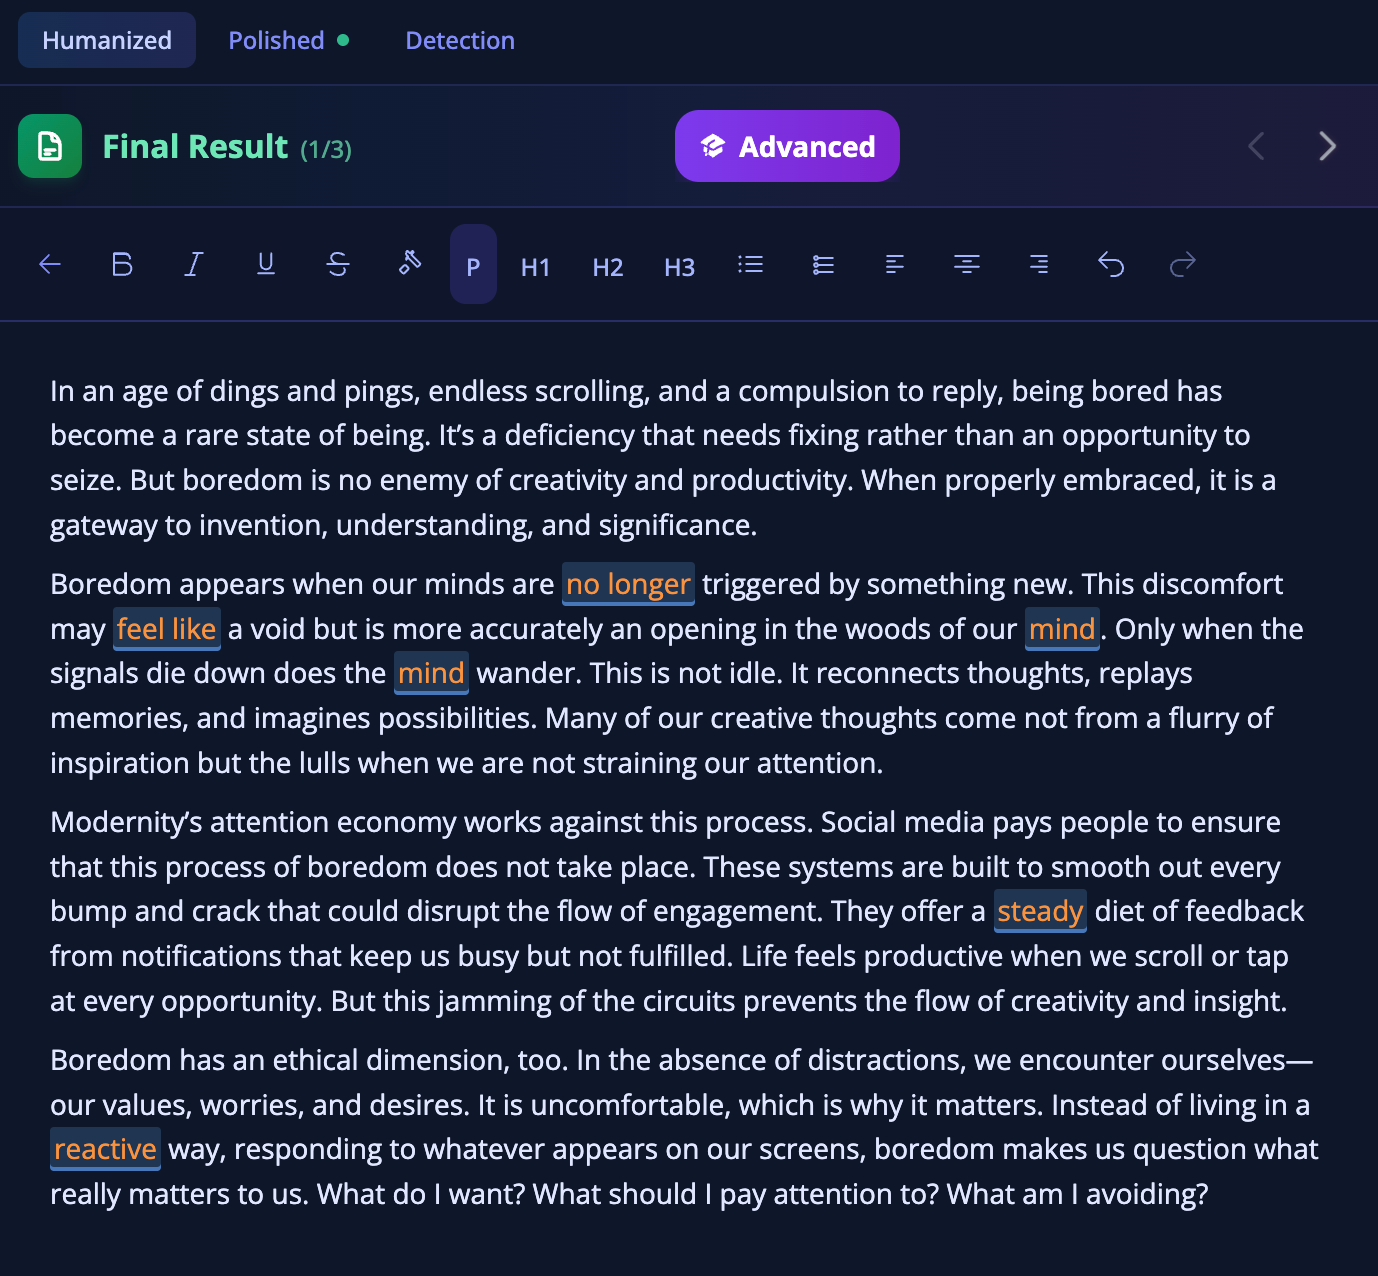This screenshot has width=1378, height=1276.
Task: Center-align the text
Action: [967, 265]
